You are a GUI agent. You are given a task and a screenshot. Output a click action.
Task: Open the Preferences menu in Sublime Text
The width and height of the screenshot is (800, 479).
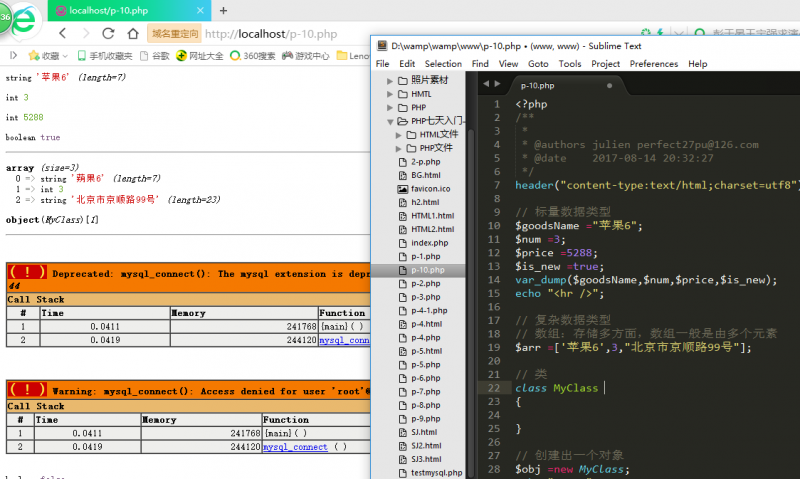point(653,64)
